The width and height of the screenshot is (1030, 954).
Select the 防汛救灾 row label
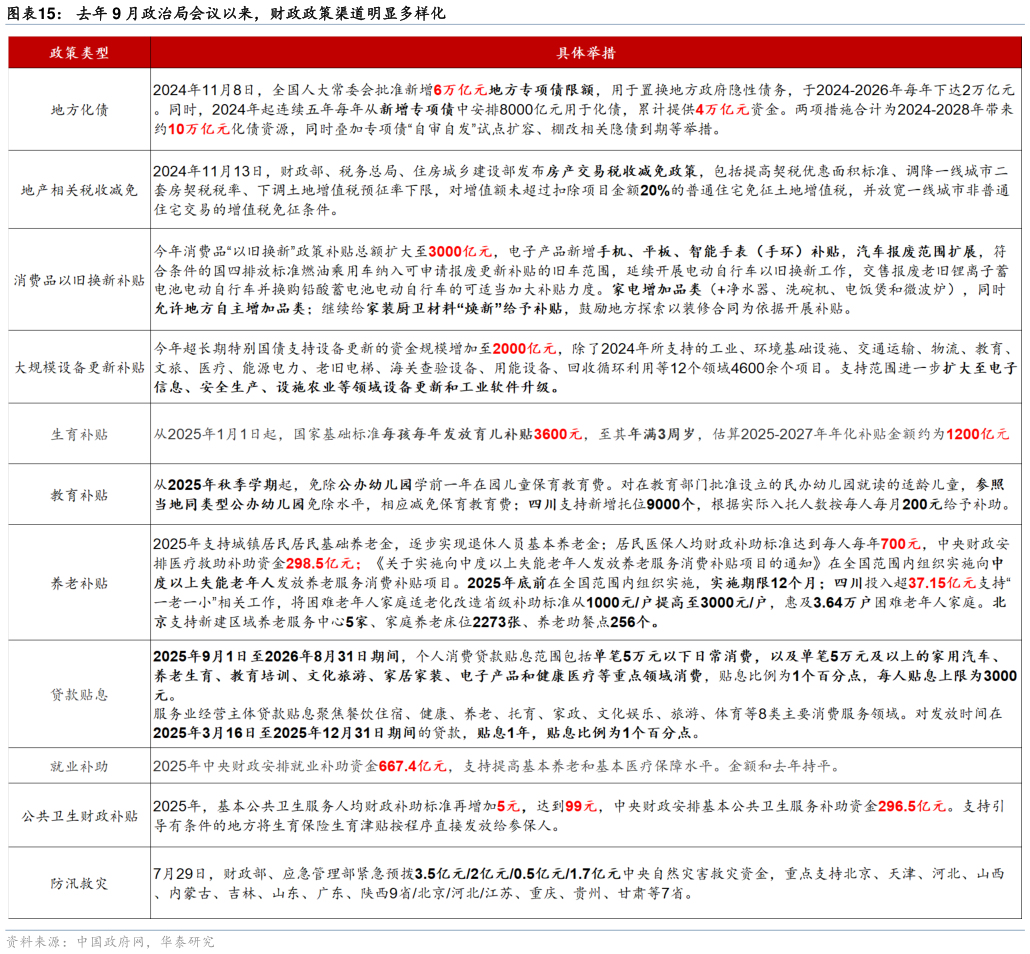79,883
